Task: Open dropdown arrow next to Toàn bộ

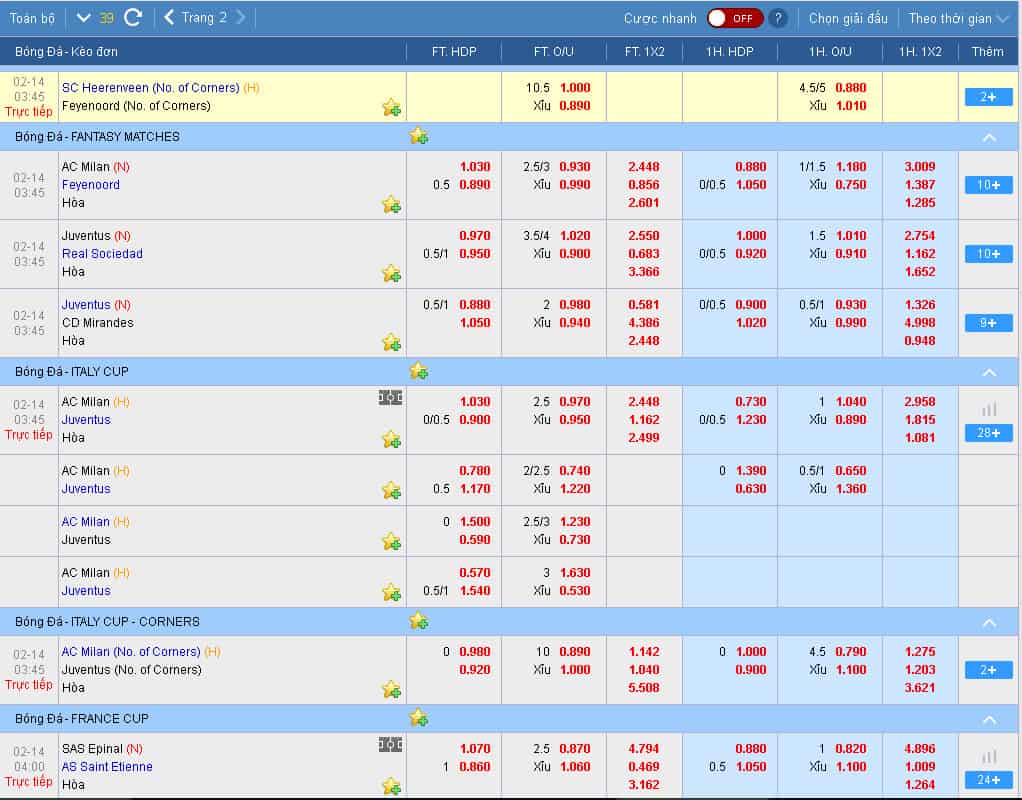Action: (83, 18)
